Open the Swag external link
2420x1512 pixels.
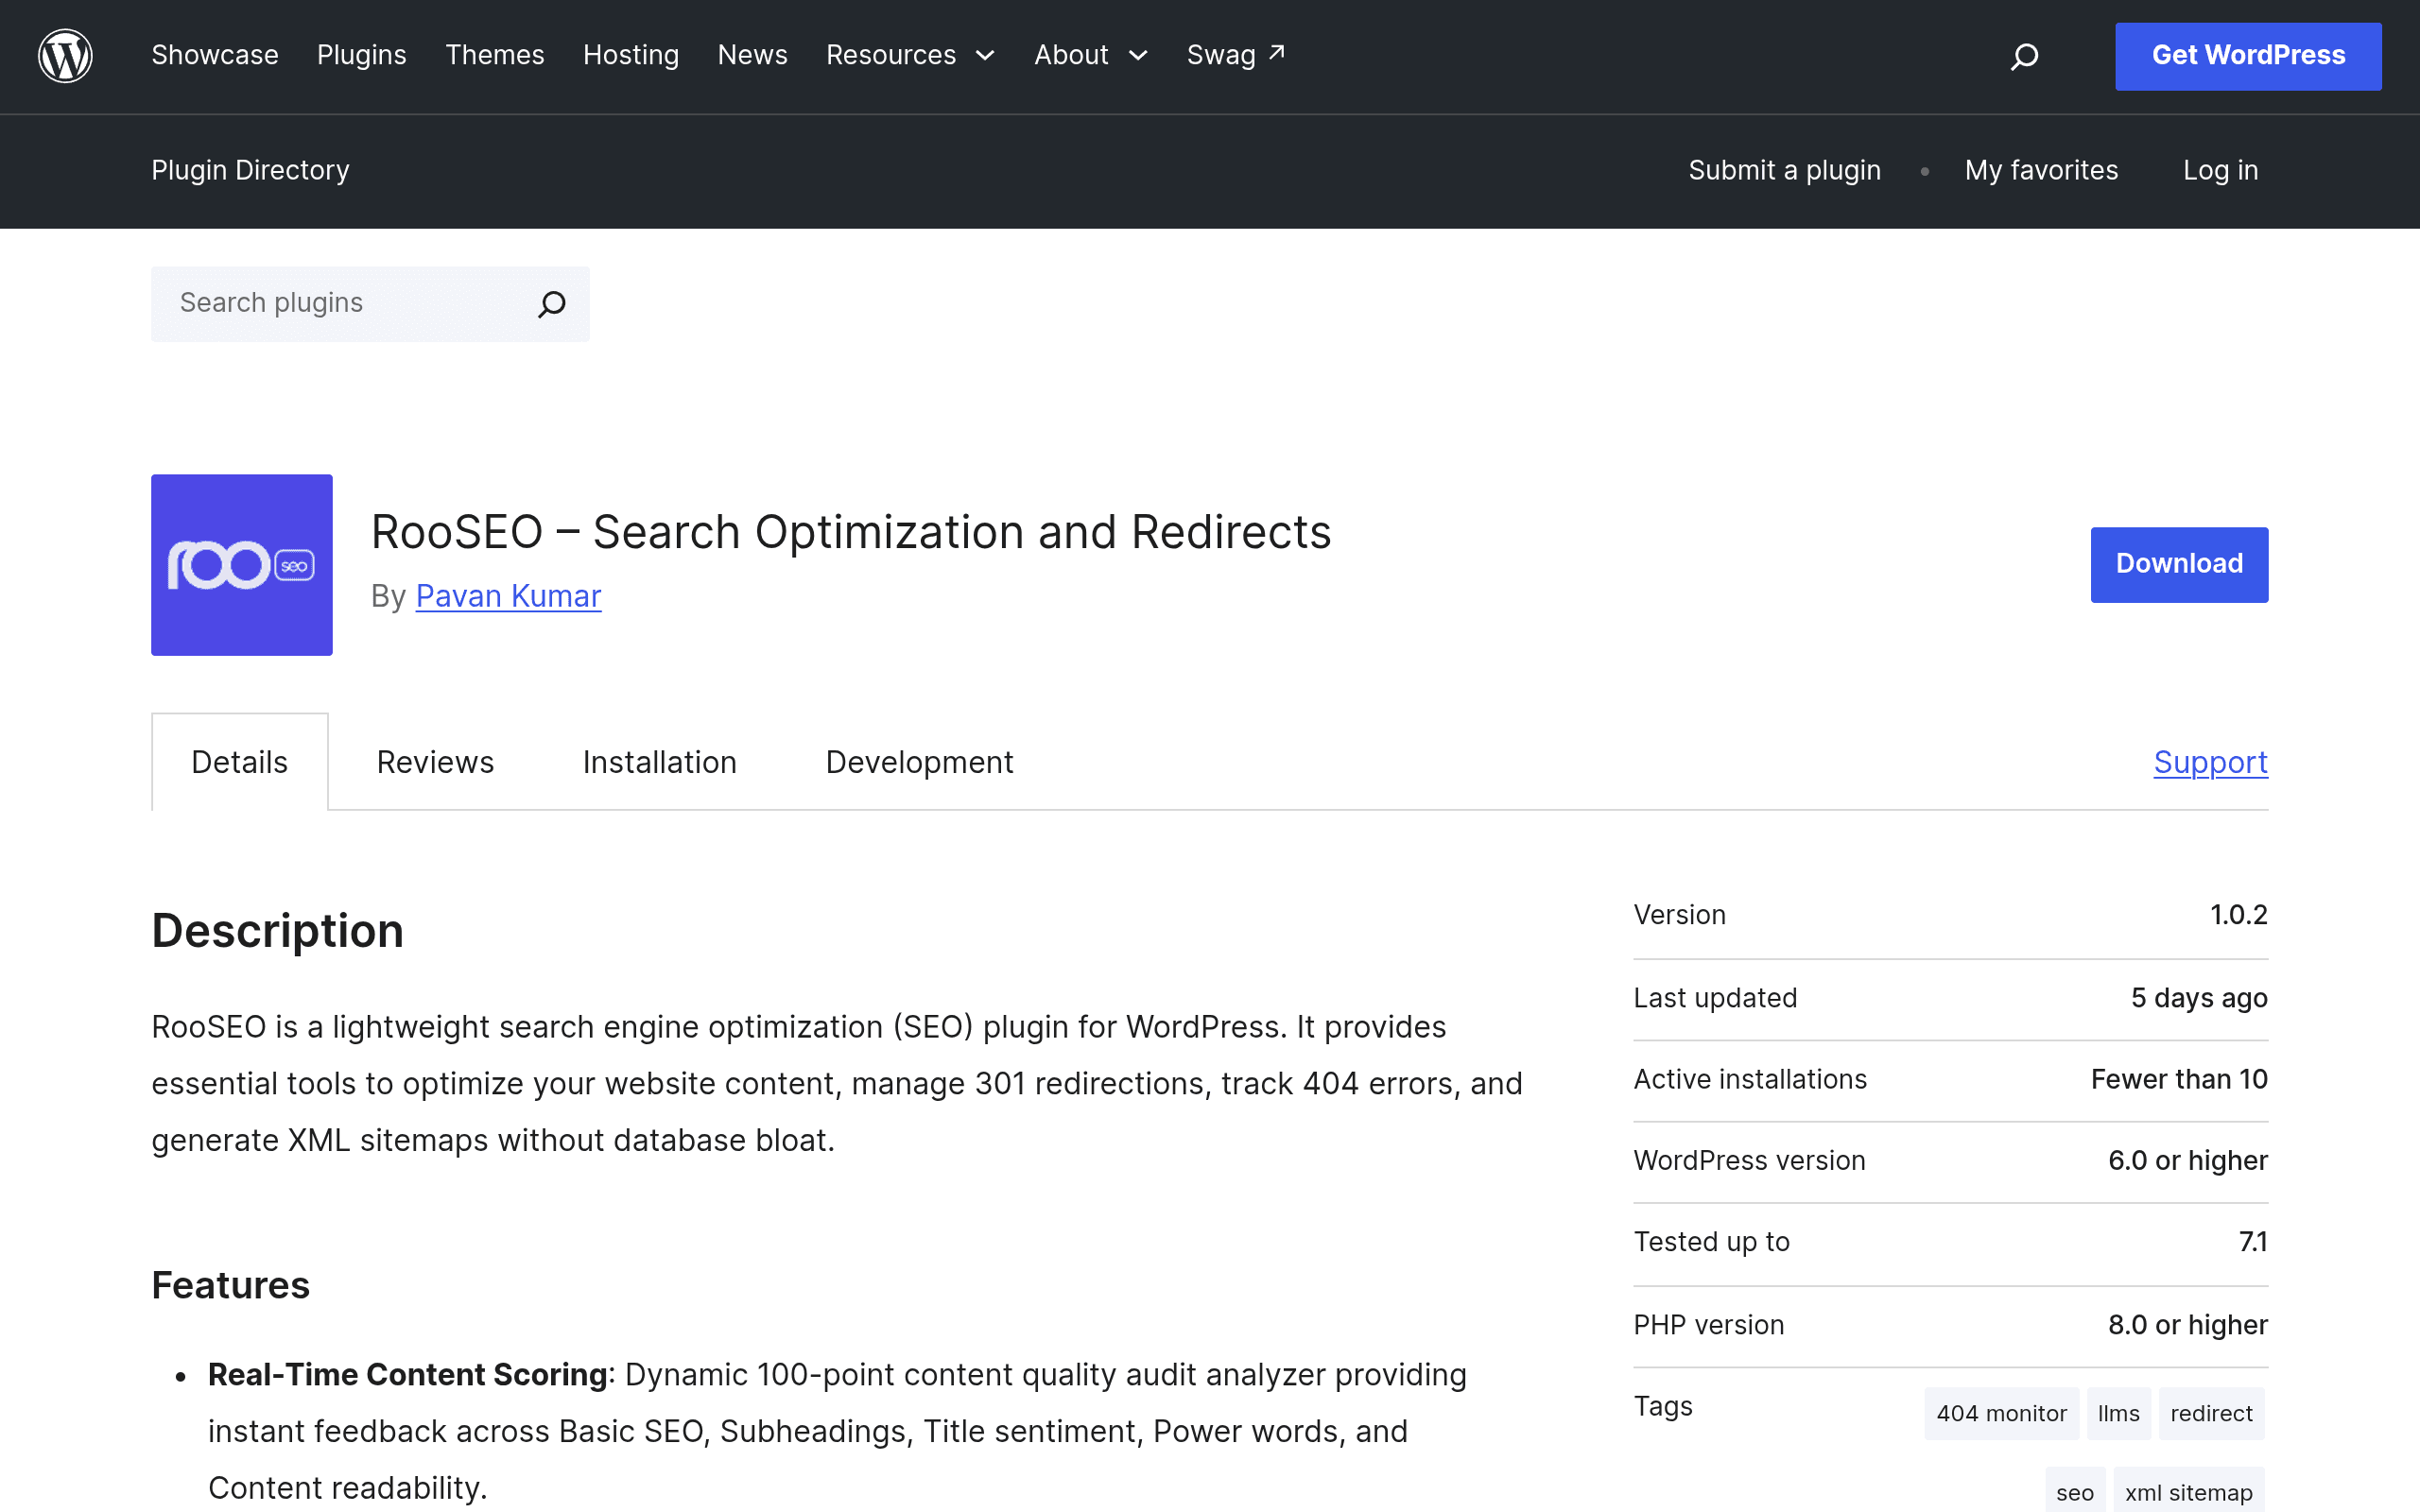pyautogui.click(x=1236, y=55)
